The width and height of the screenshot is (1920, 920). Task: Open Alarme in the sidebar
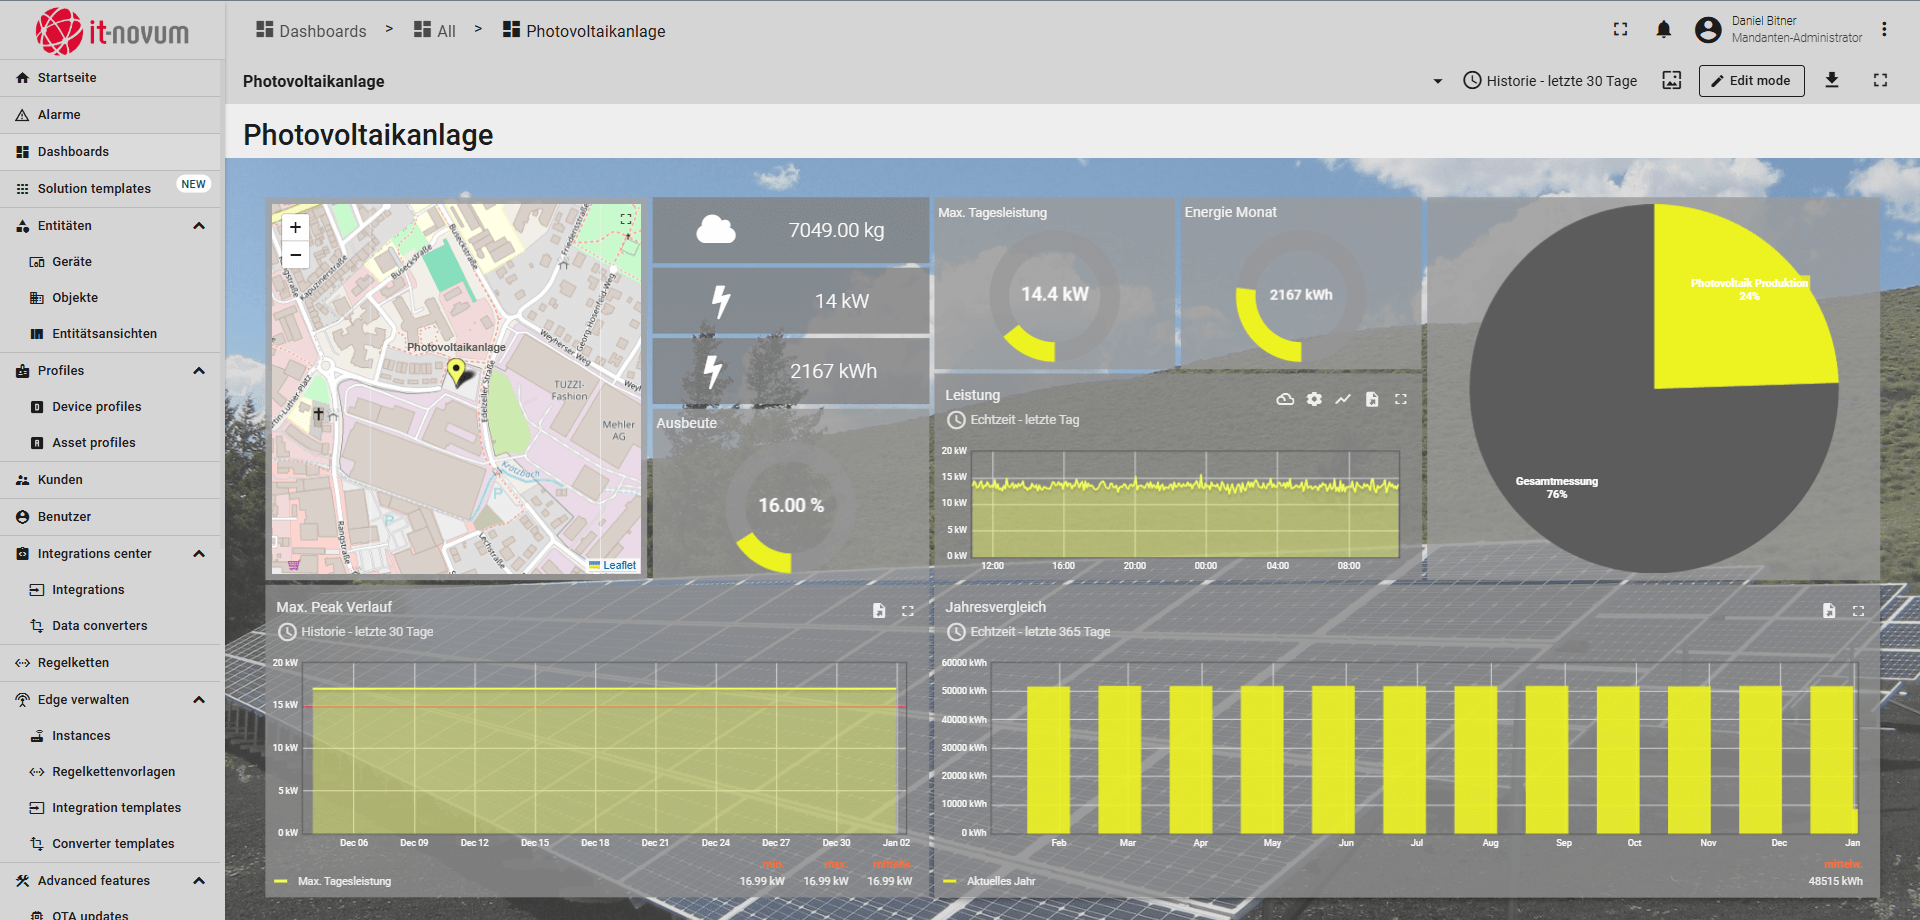click(59, 115)
